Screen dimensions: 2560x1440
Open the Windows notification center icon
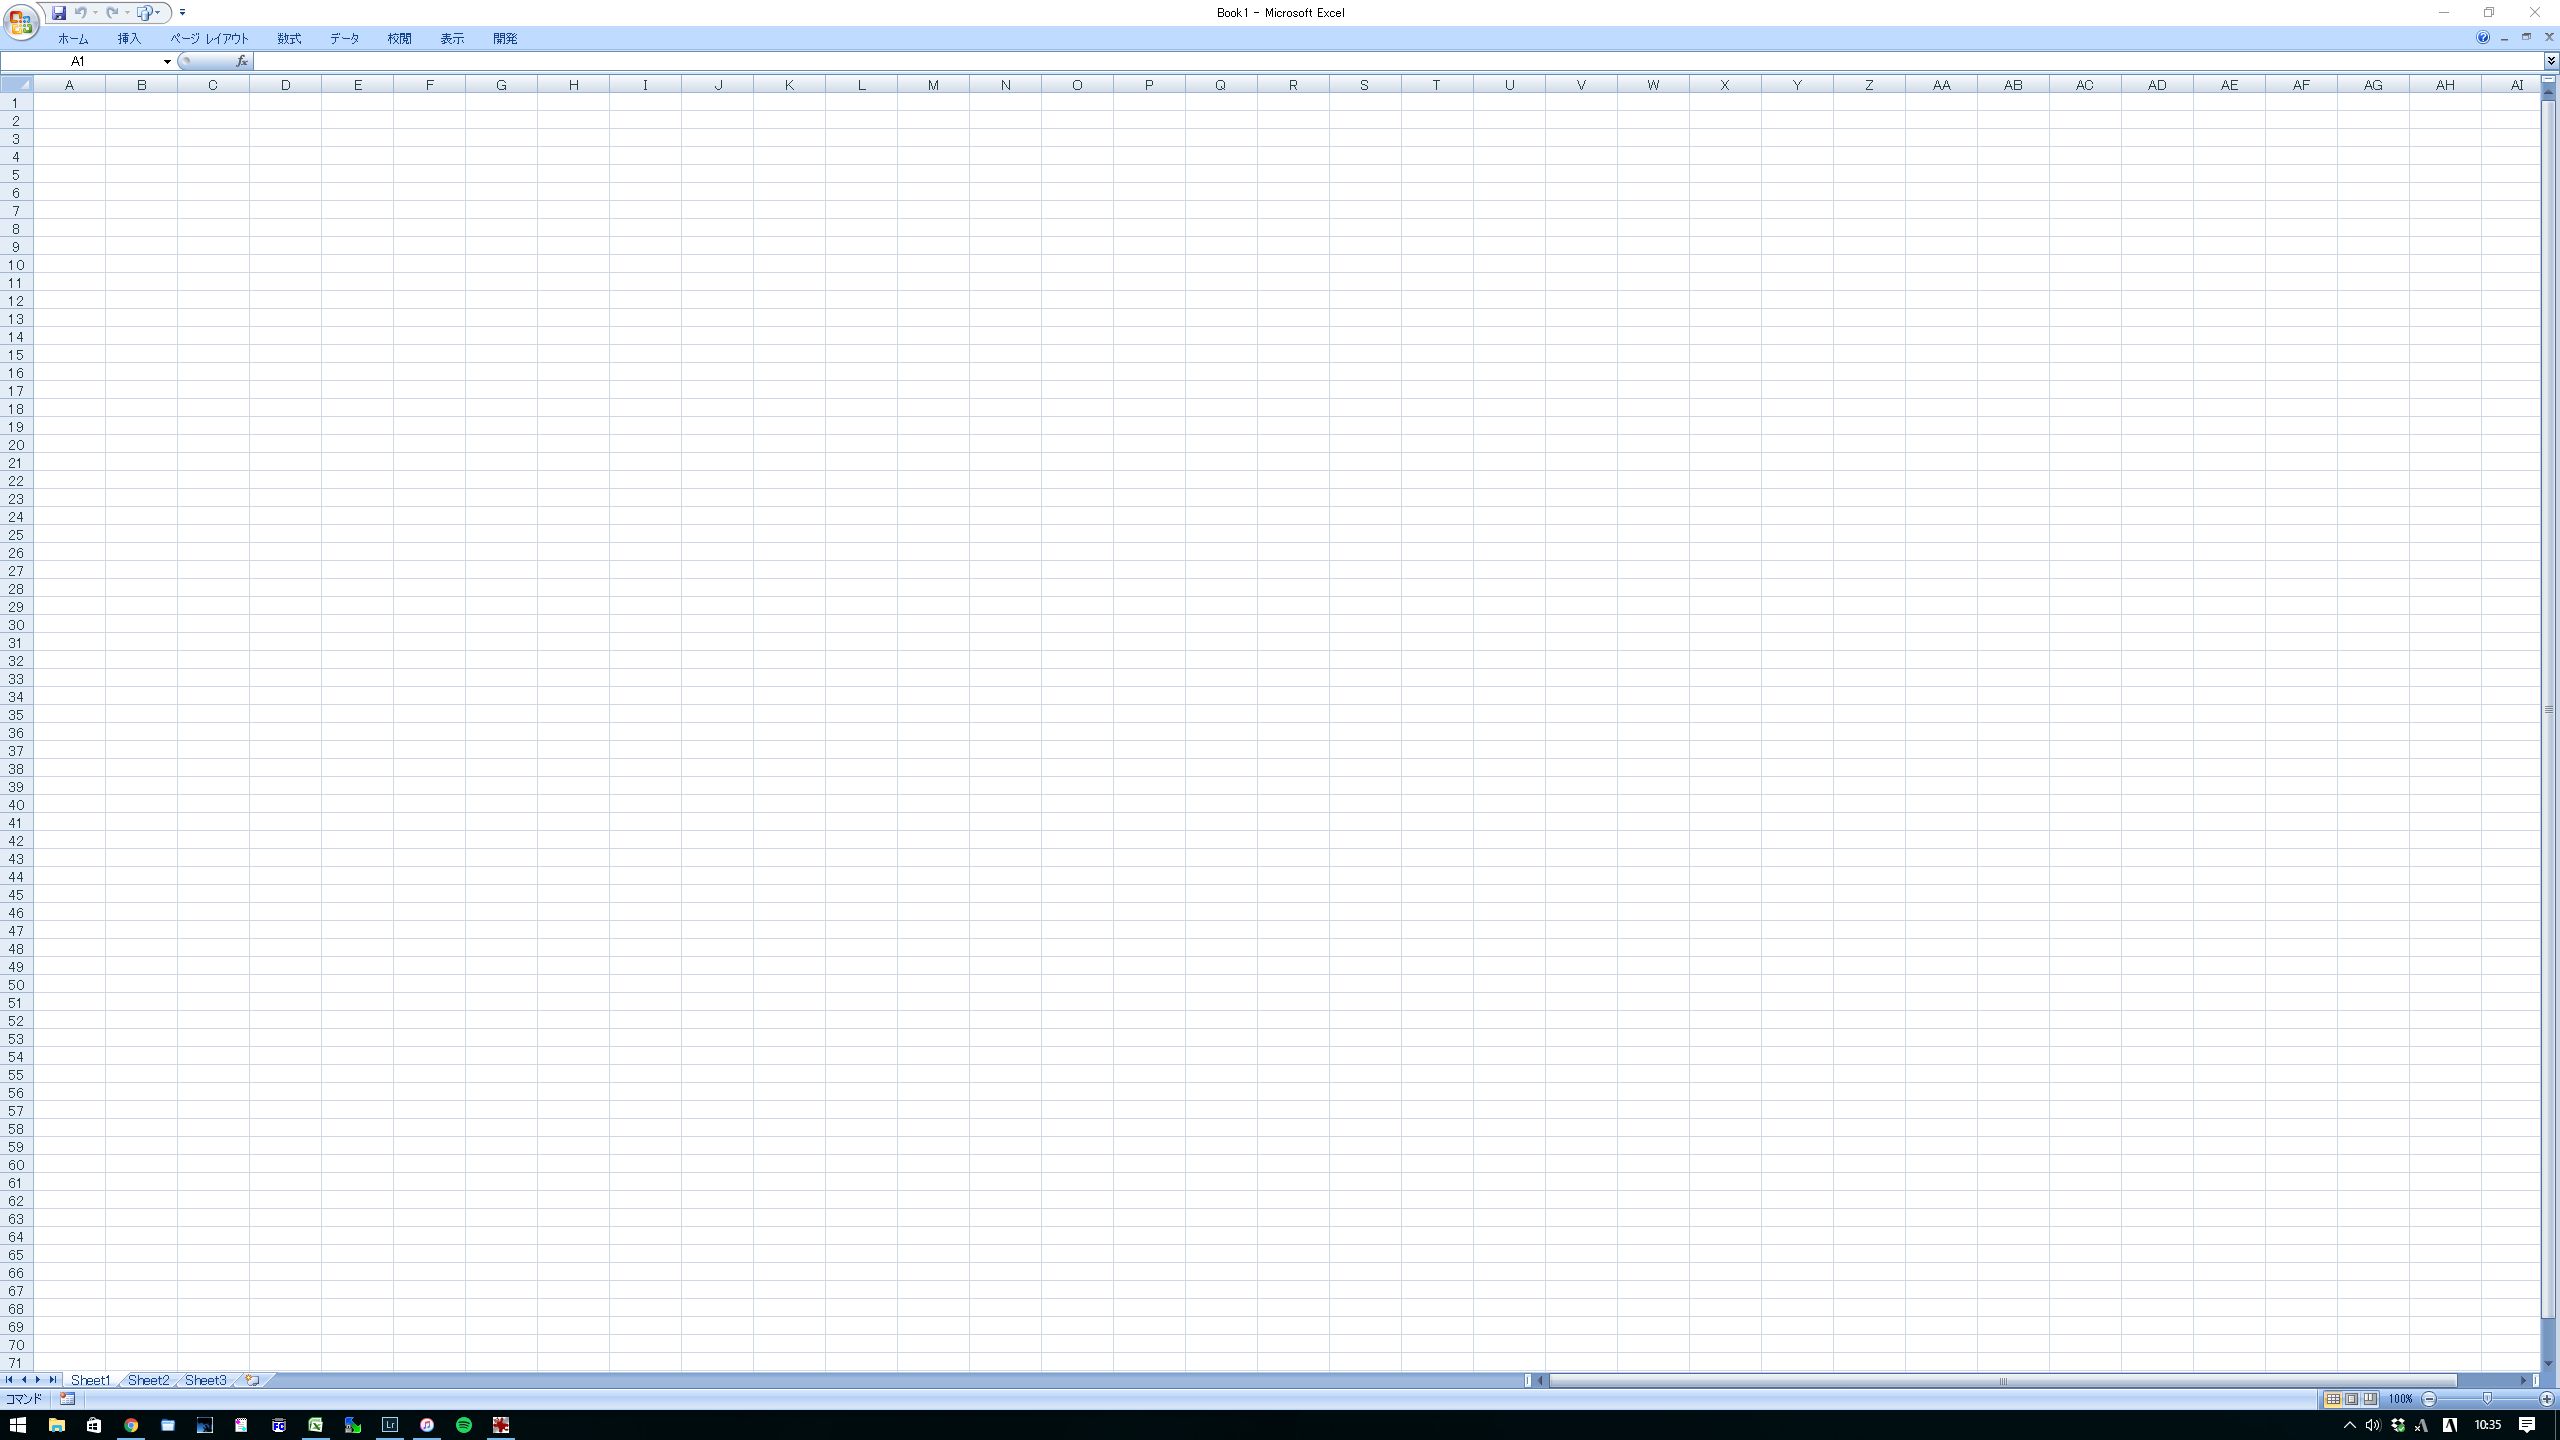tap(2527, 1425)
